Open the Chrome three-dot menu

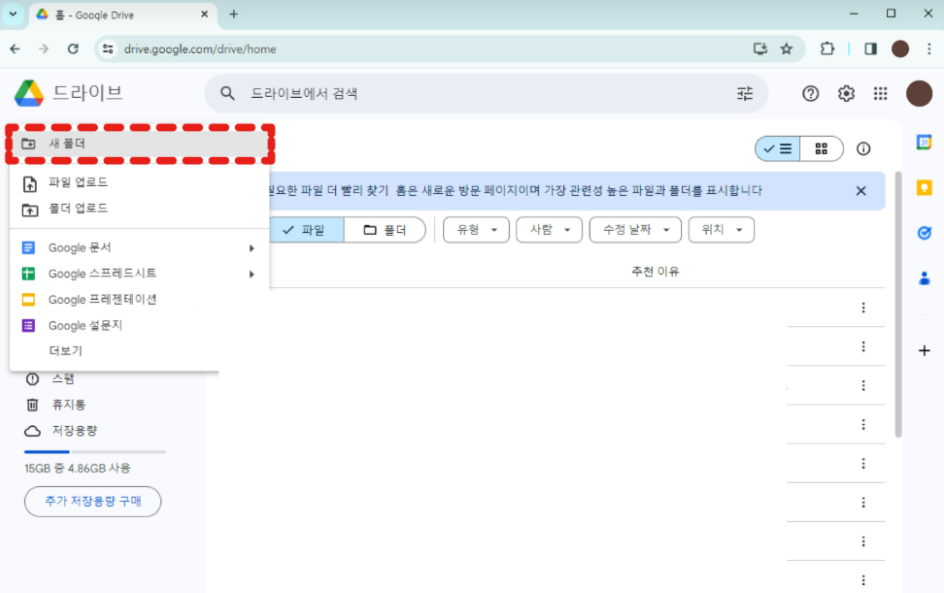[x=929, y=49]
